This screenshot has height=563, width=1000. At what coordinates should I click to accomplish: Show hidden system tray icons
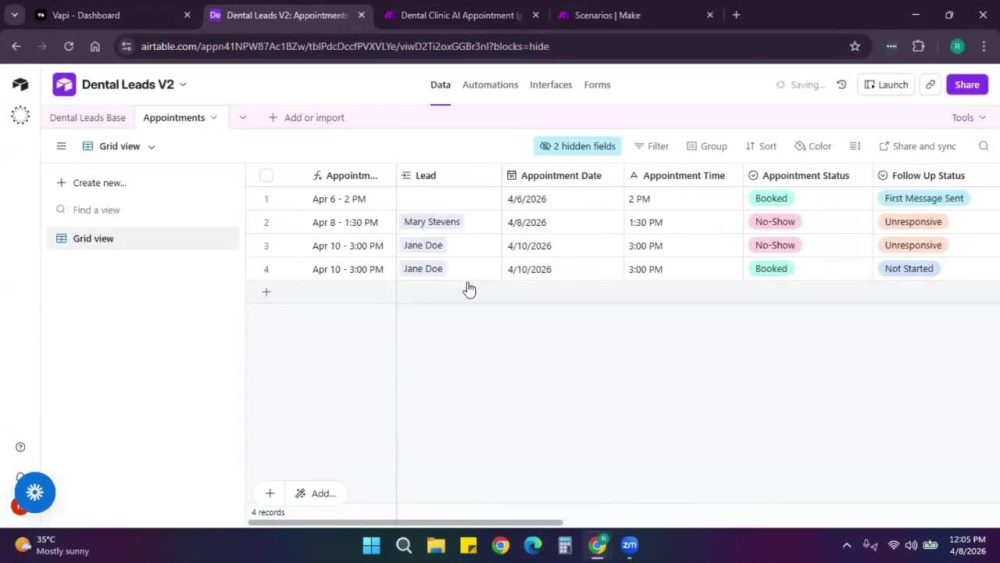point(846,545)
